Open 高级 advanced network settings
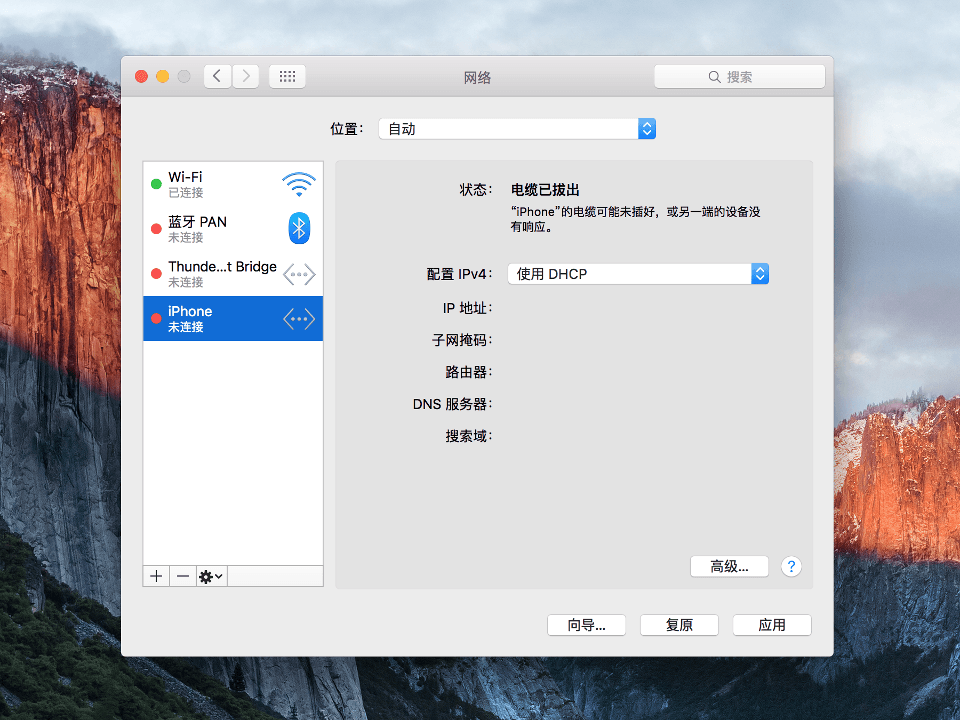960x720 pixels. click(x=729, y=566)
